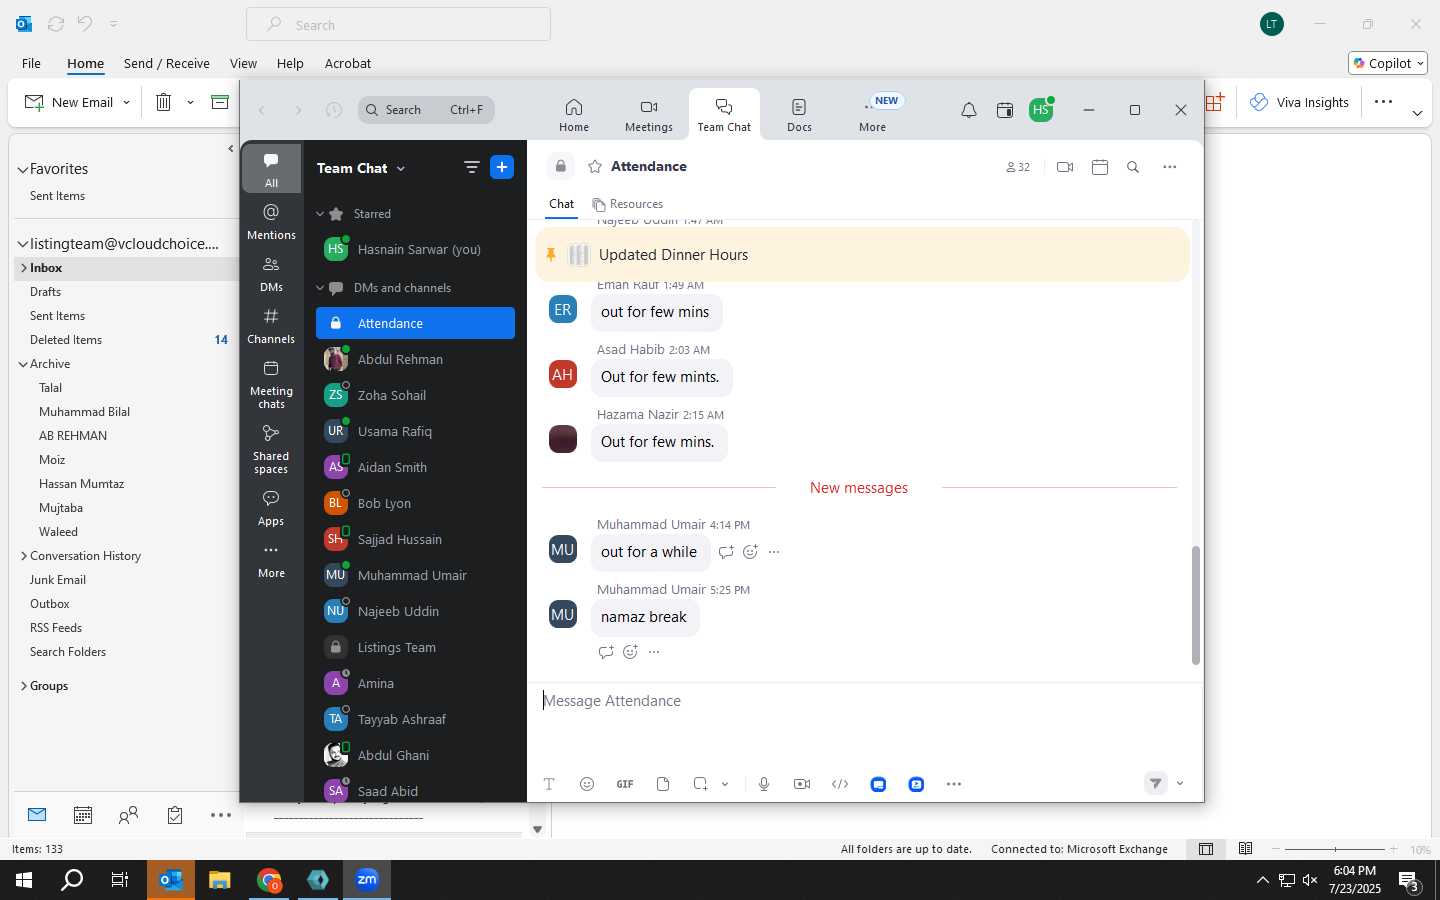The width and height of the screenshot is (1440, 900).
Task: Create new chat with plus button
Action: (x=502, y=167)
